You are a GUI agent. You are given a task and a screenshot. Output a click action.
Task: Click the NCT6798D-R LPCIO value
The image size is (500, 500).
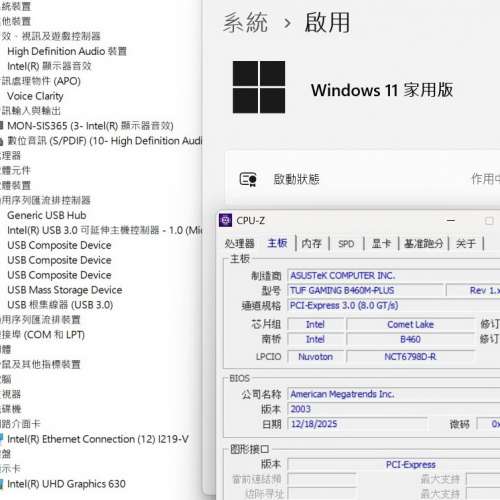tap(410, 357)
